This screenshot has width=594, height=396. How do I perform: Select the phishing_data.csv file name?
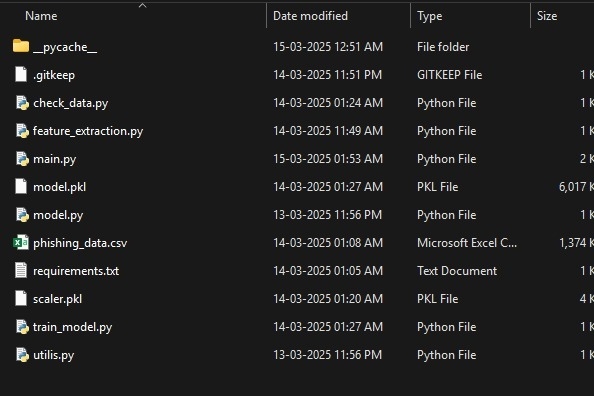tap(80, 243)
